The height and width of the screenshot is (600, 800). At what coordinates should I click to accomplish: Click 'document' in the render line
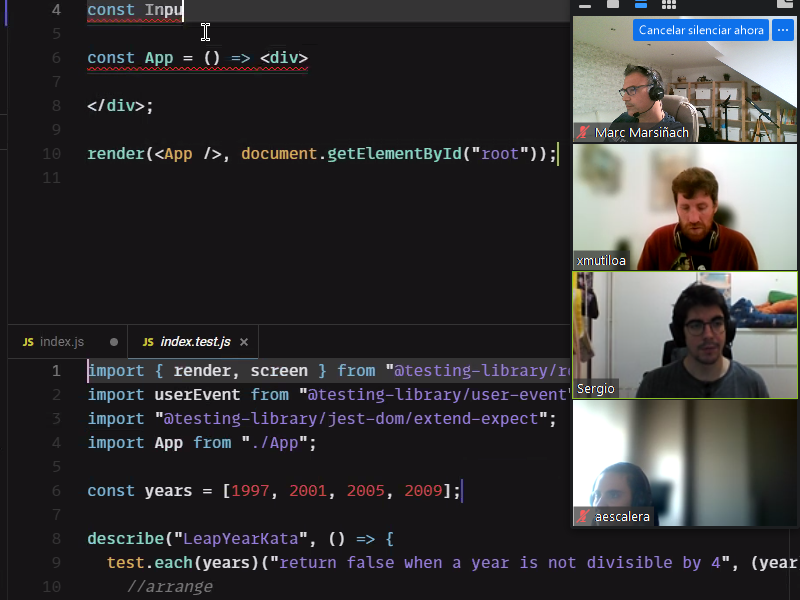279,154
